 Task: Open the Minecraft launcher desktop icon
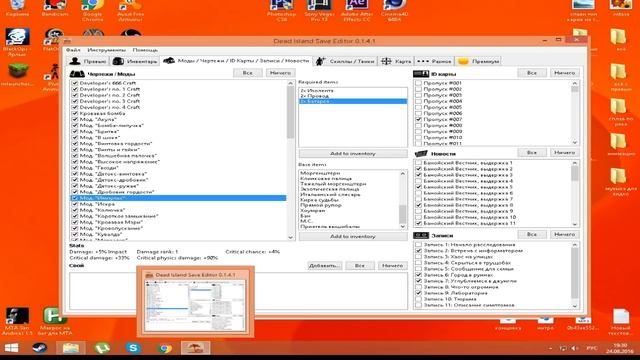tap(17, 75)
